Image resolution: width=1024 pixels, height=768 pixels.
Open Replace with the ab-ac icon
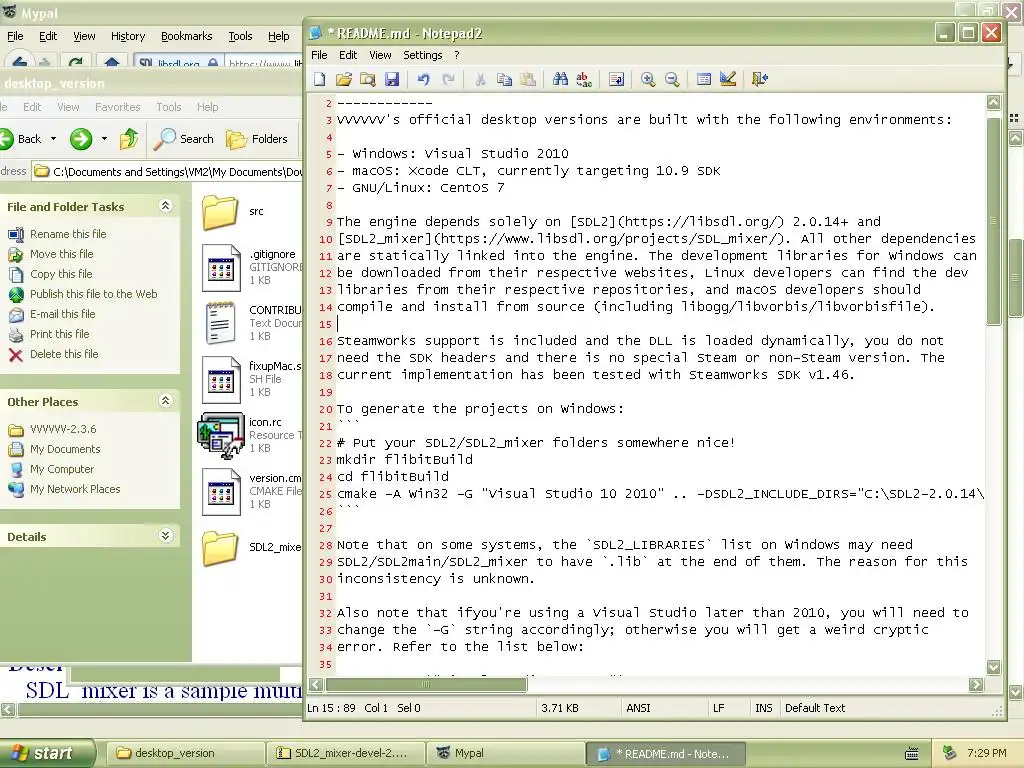(584, 80)
